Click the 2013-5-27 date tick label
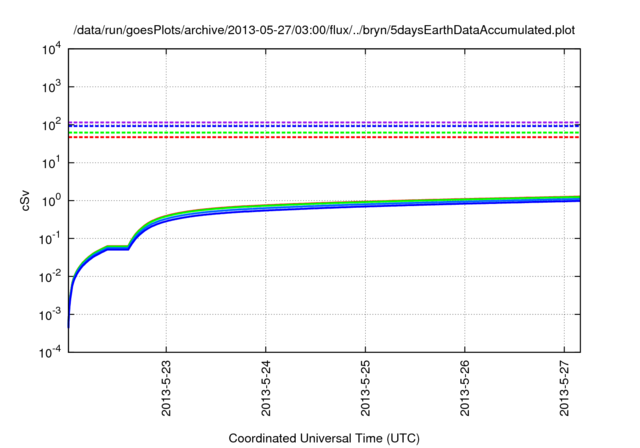Image resolution: width=640 pixels, height=448 pixels. point(564,388)
